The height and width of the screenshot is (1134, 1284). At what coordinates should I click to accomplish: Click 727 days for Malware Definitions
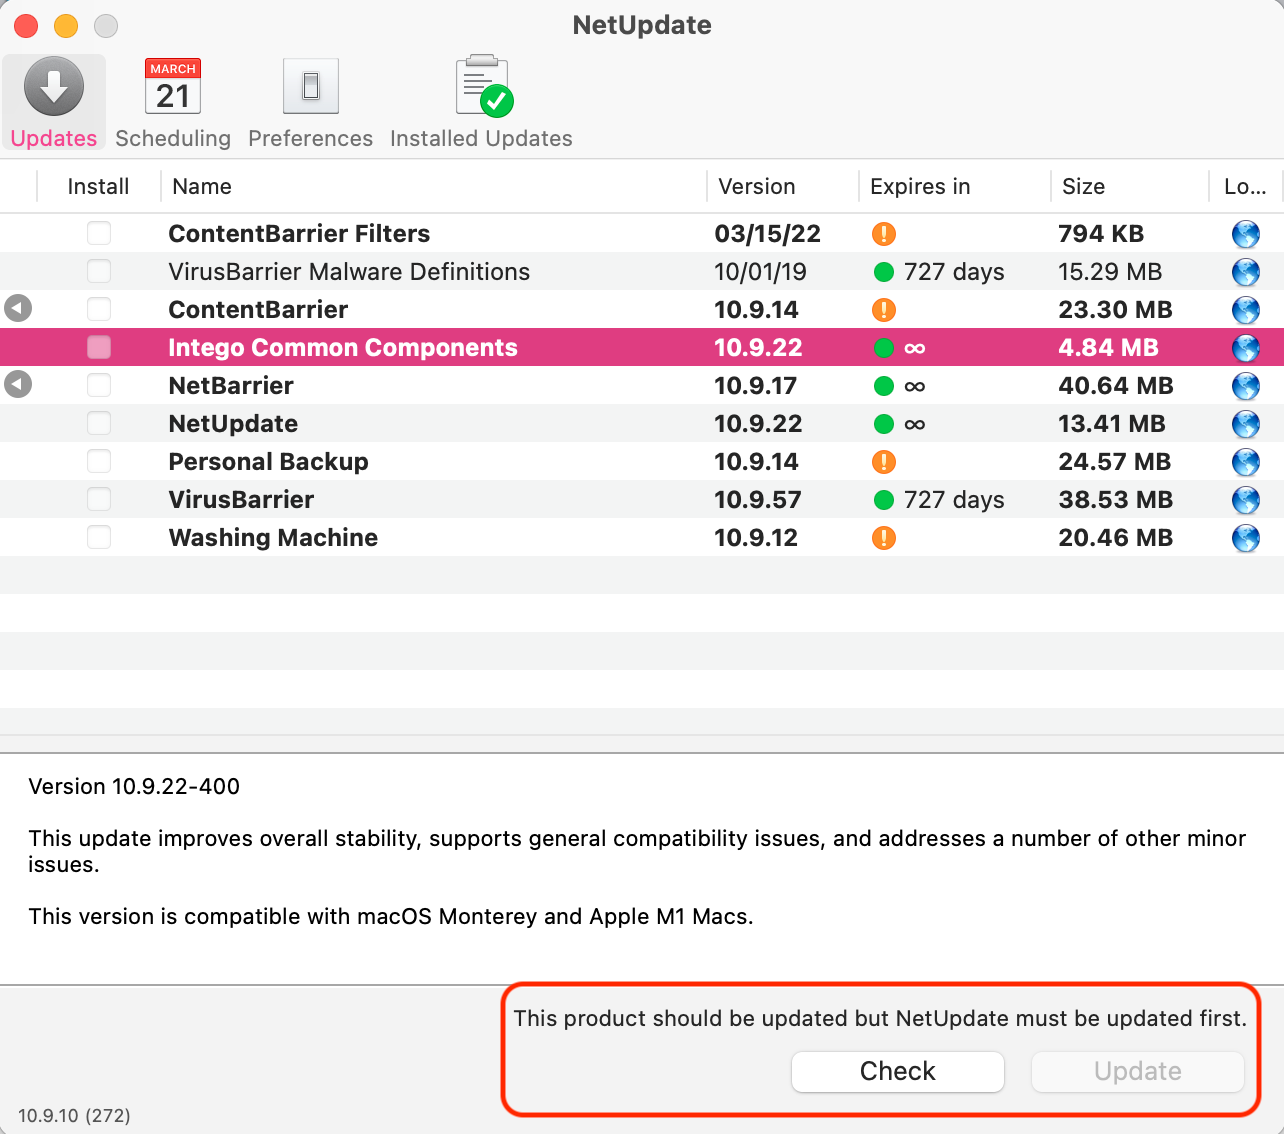[x=954, y=272]
